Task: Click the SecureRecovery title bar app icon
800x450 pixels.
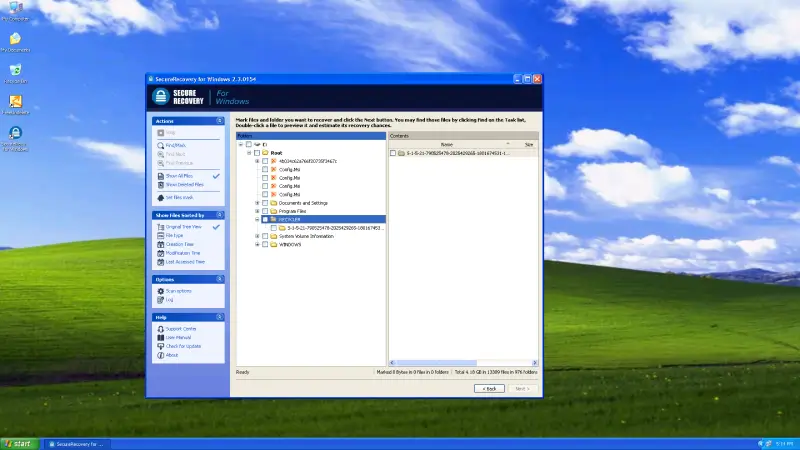Action: tap(151, 79)
